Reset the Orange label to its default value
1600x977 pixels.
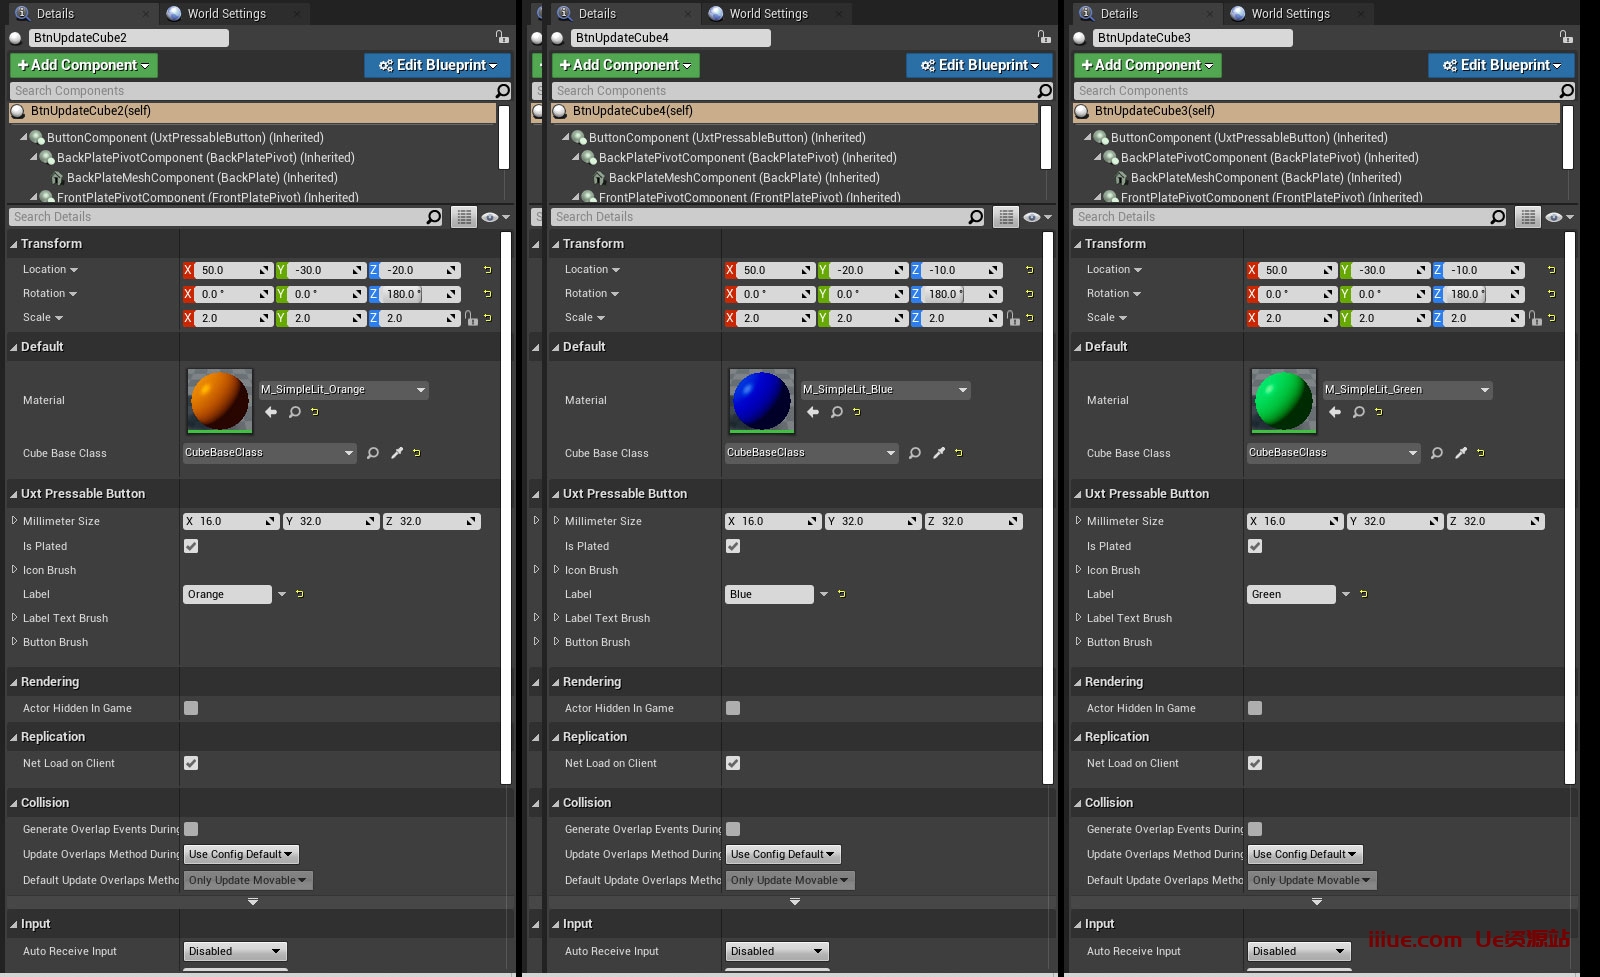click(300, 594)
